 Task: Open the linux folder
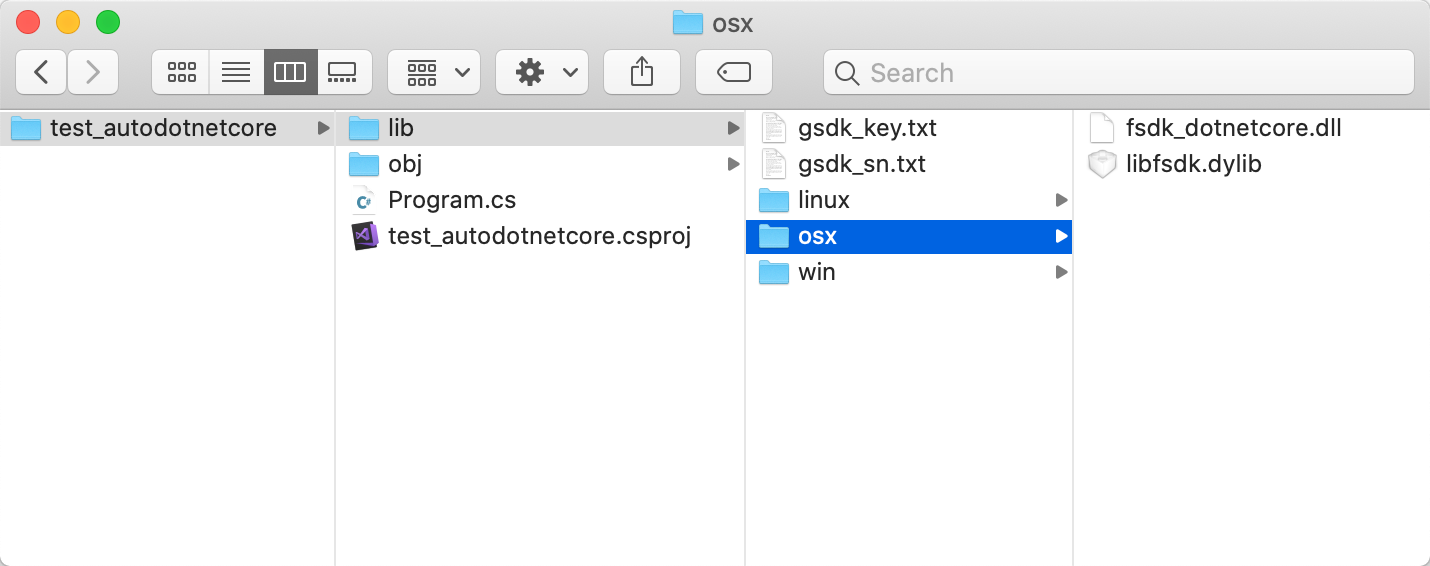(x=824, y=200)
